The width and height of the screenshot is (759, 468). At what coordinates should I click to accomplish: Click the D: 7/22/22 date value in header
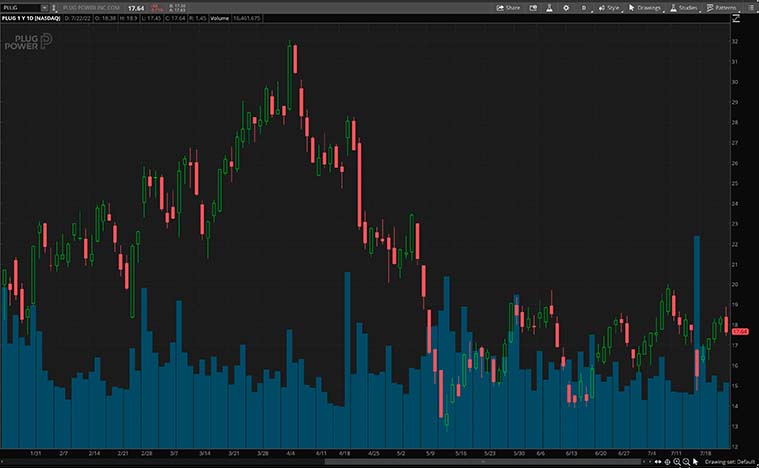77,18
